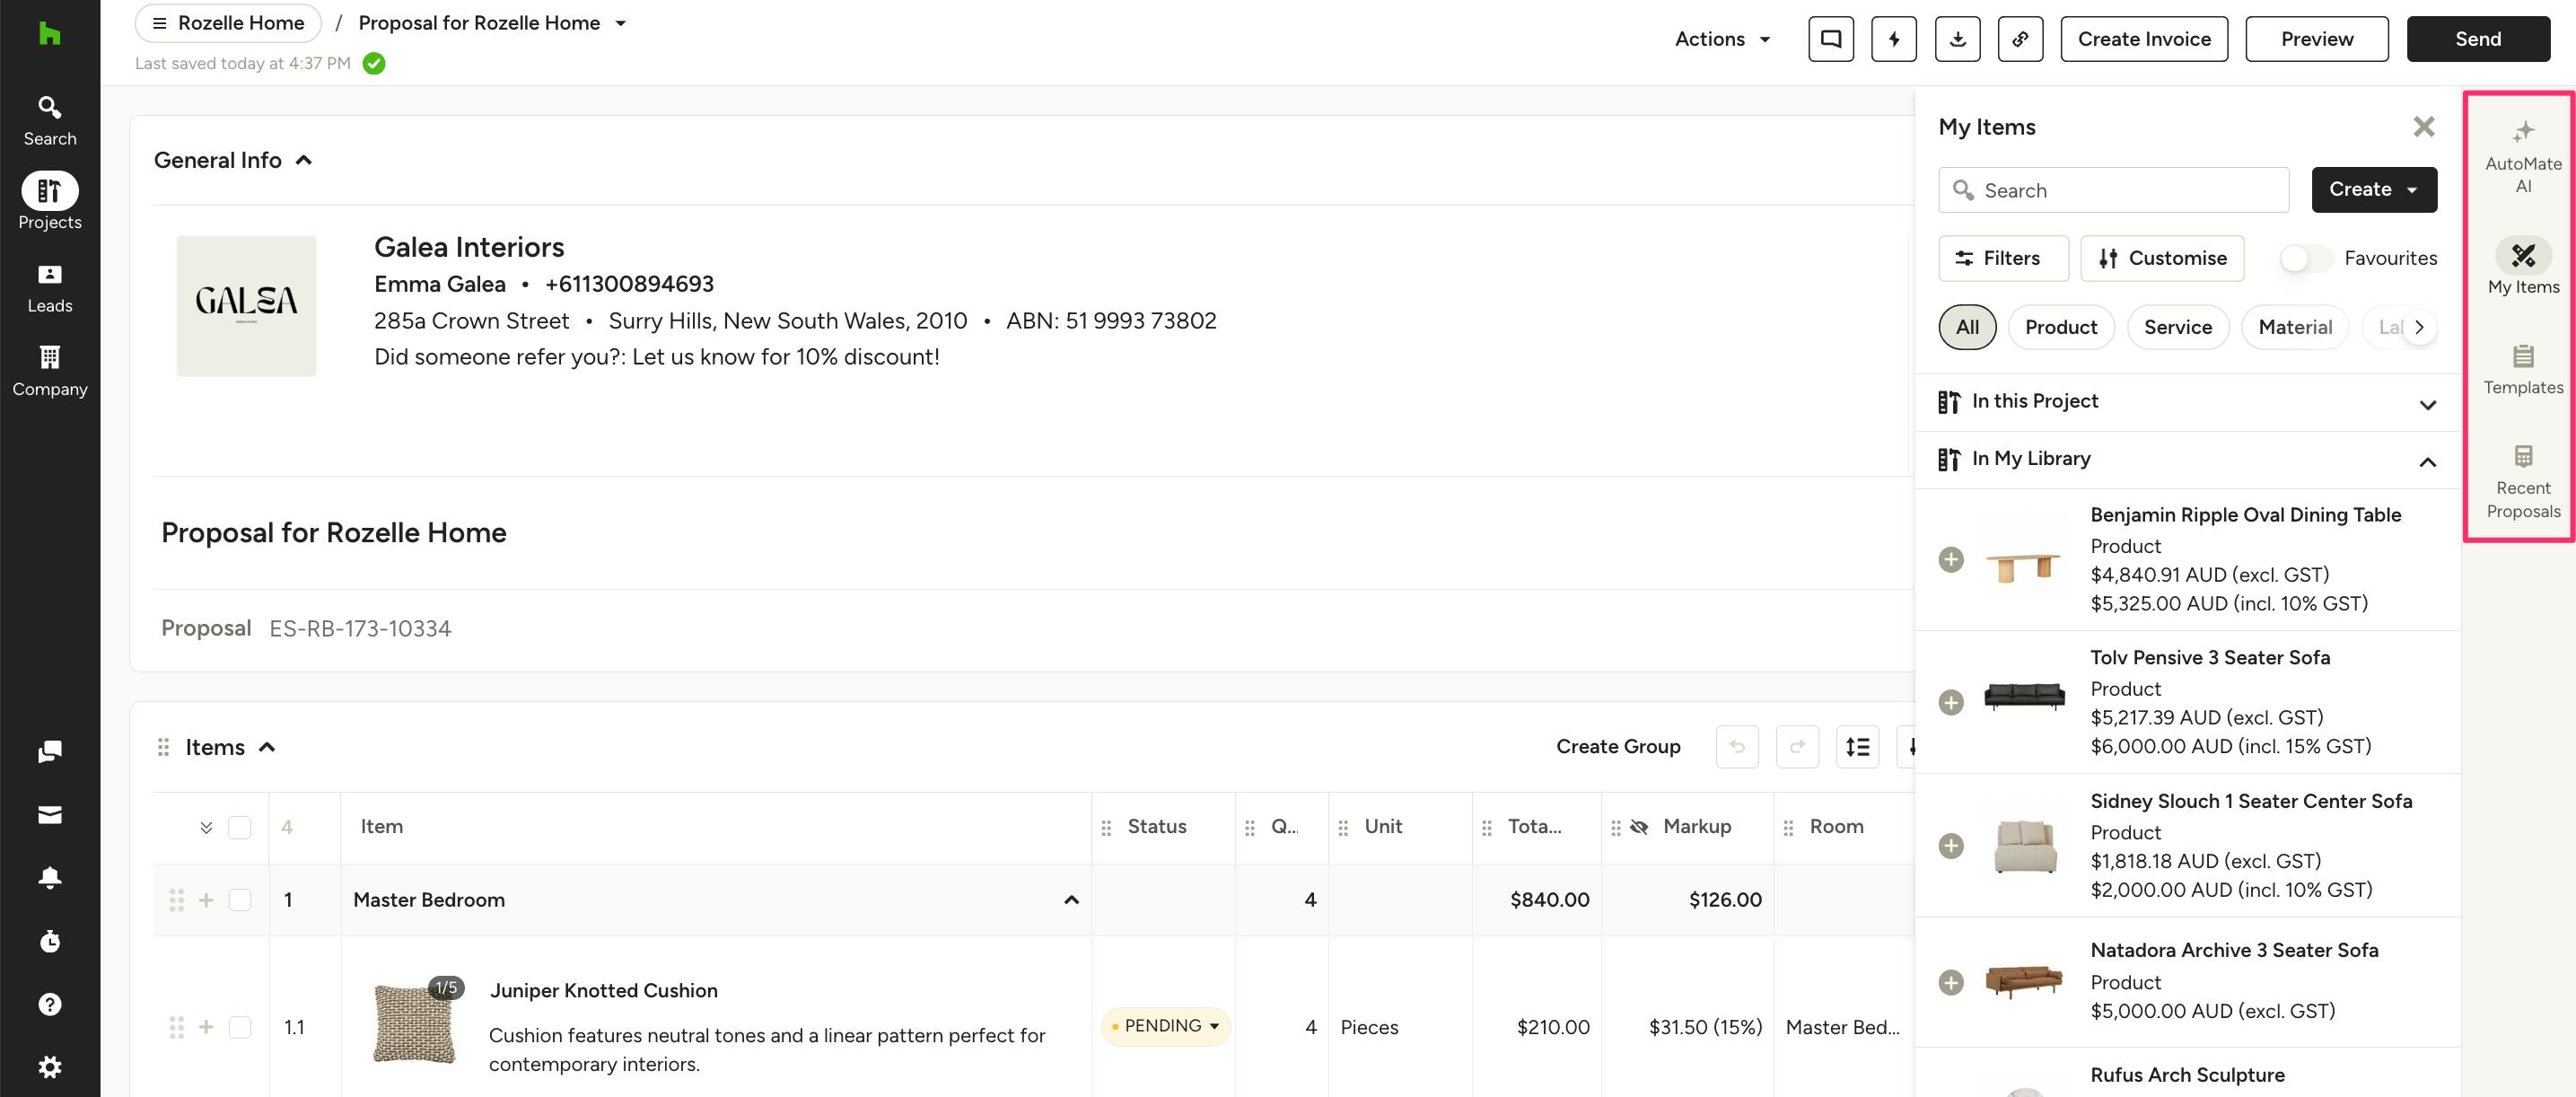The image size is (2576, 1097).
Task: Click the download icon in the header
Action: pyautogui.click(x=1957, y=39)
